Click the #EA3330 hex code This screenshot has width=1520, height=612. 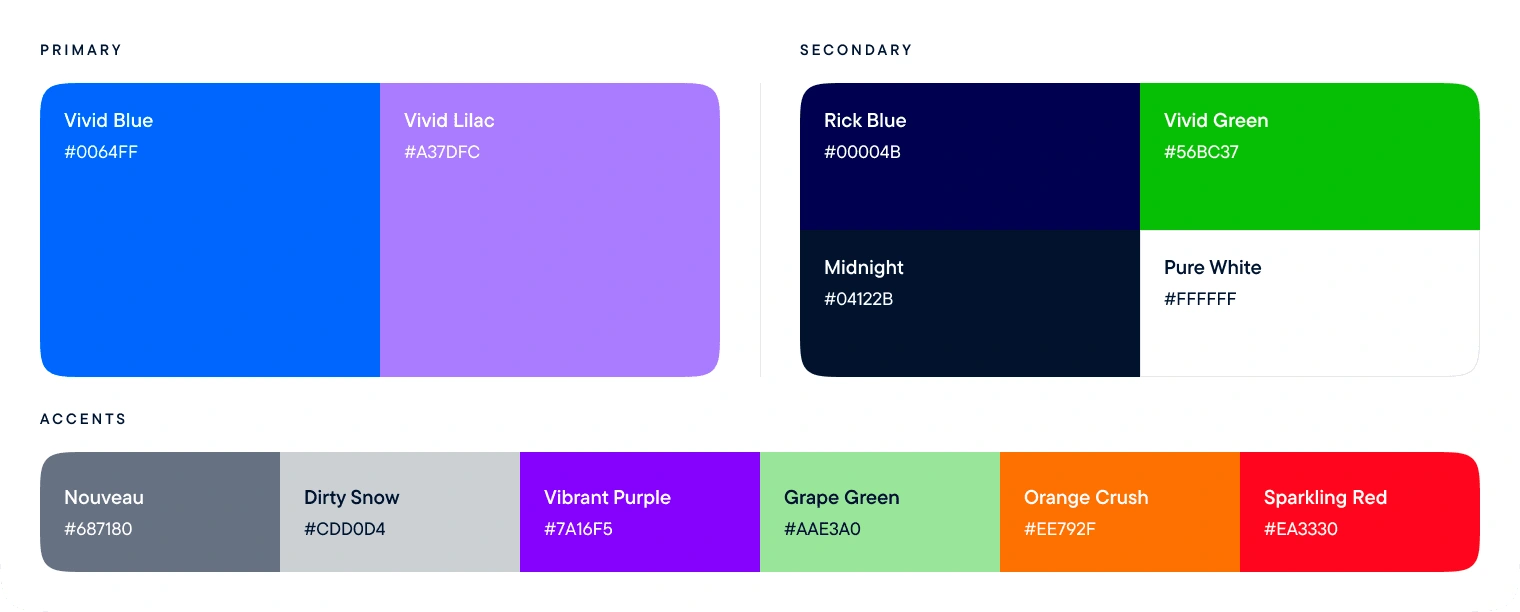(1300, 530)
